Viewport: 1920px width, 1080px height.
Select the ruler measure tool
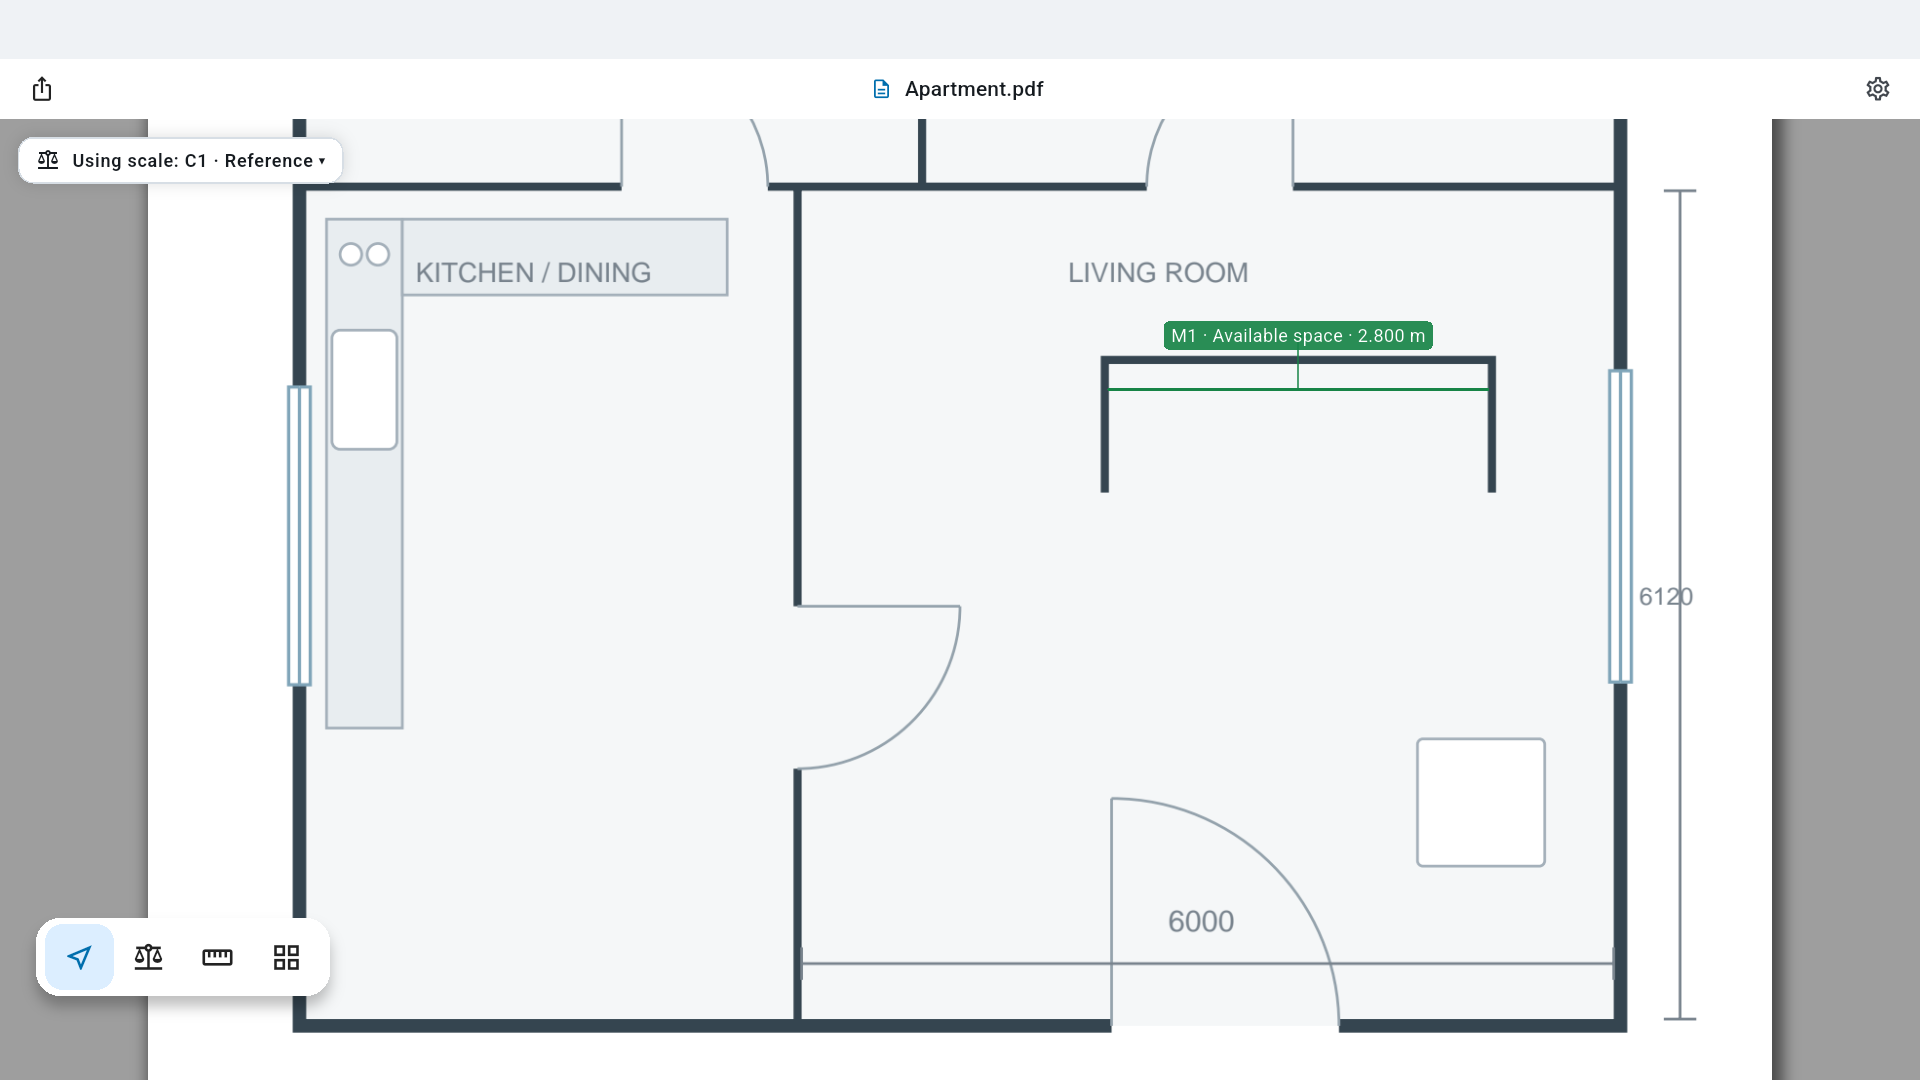217,957
